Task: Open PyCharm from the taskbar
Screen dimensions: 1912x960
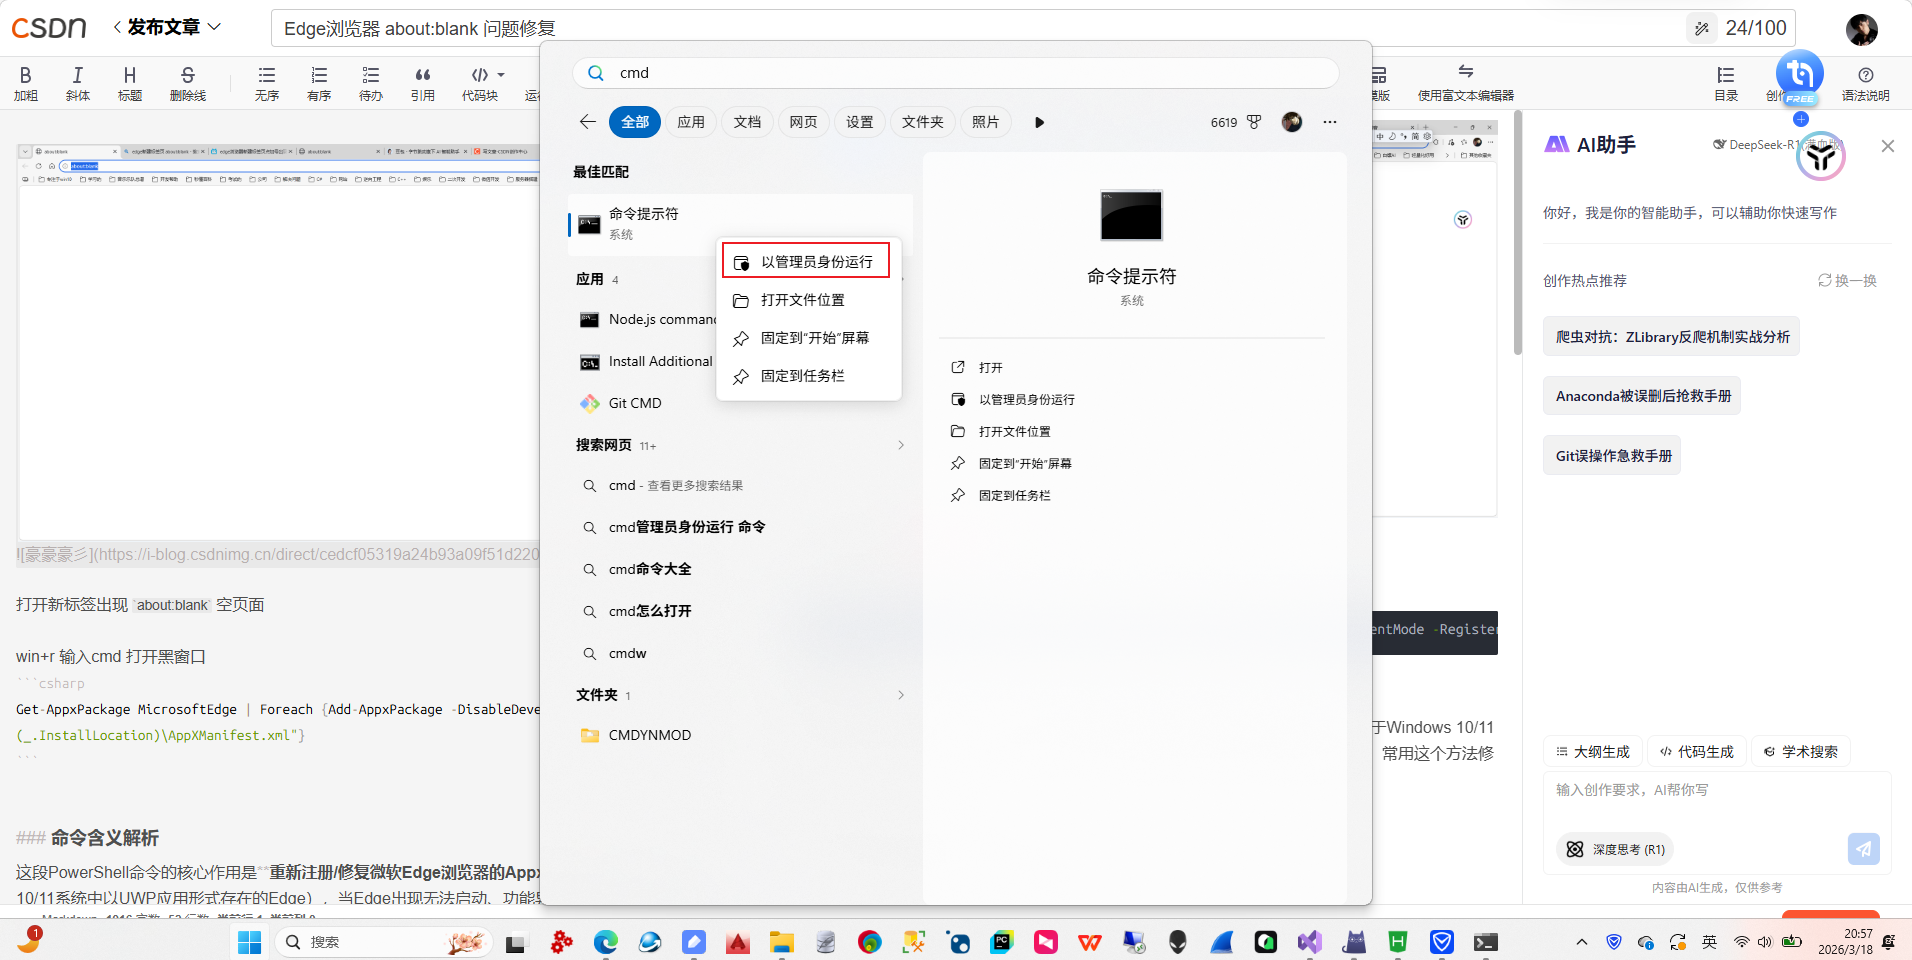Action: pos(1002,942)
